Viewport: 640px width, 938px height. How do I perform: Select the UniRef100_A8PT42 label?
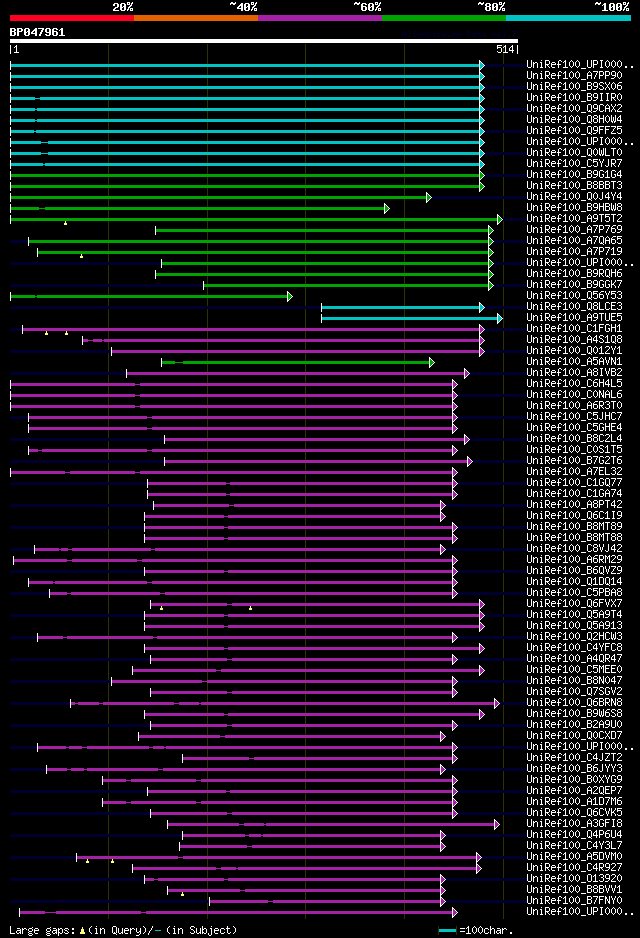coord(574,505)
